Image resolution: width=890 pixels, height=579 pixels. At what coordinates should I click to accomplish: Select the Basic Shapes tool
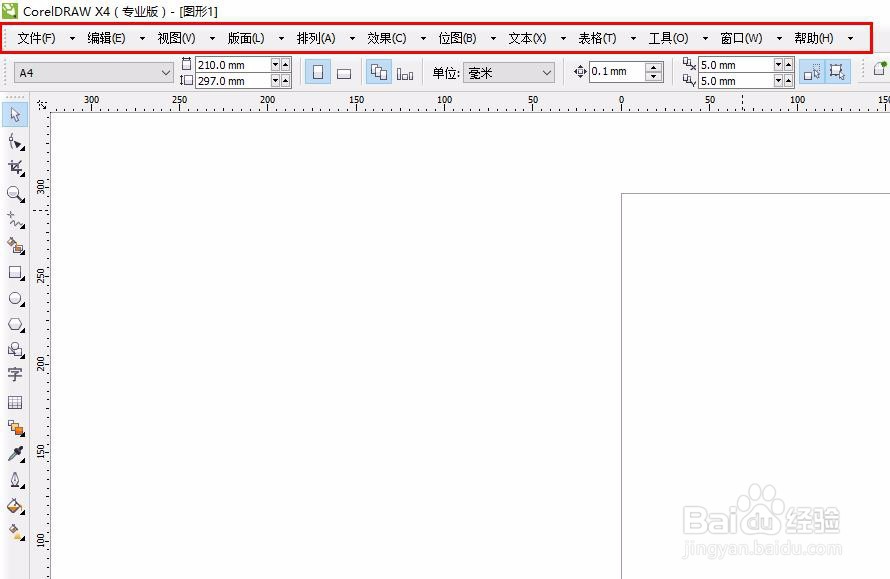15,350
